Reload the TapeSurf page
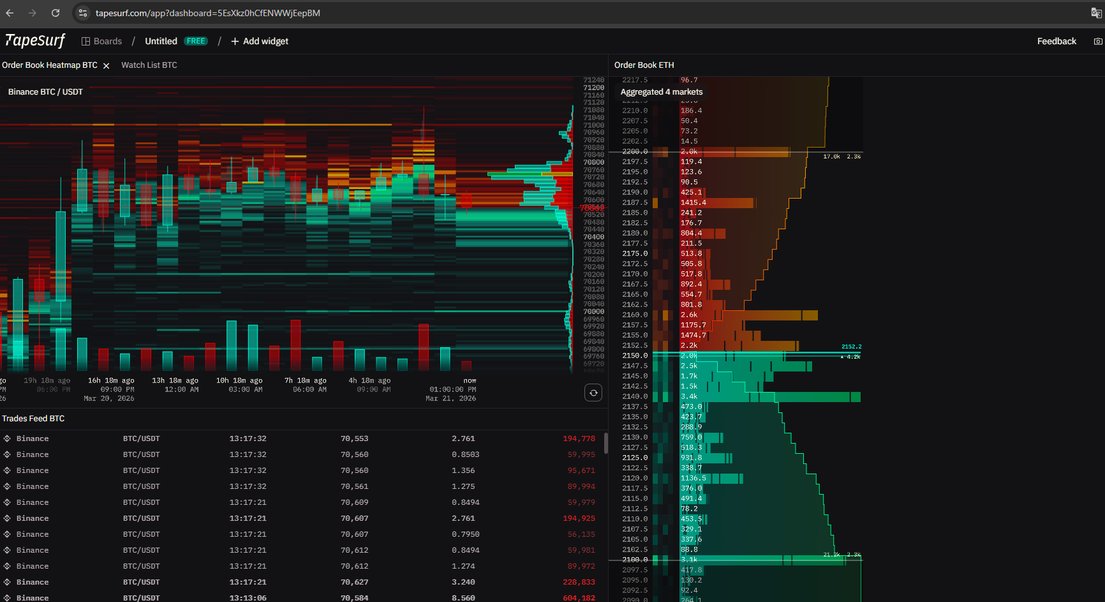Screen dimensions: 1105x602 tap(55, 13)
